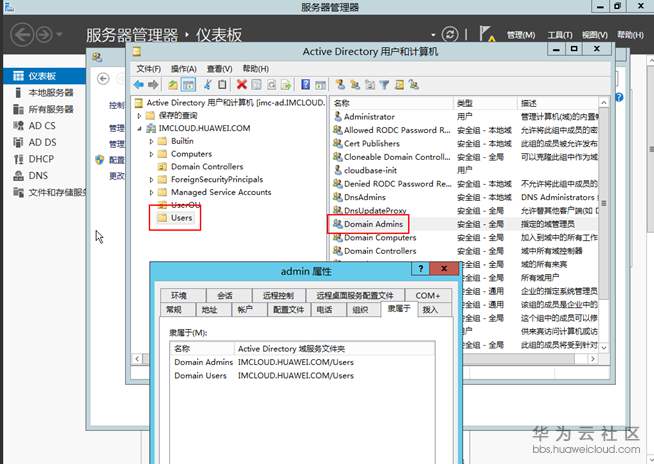The width and height of the screenshot is (654, 464).
Task: Expand the ForeignSecurityPrincipals tree node
Action: 152,180
